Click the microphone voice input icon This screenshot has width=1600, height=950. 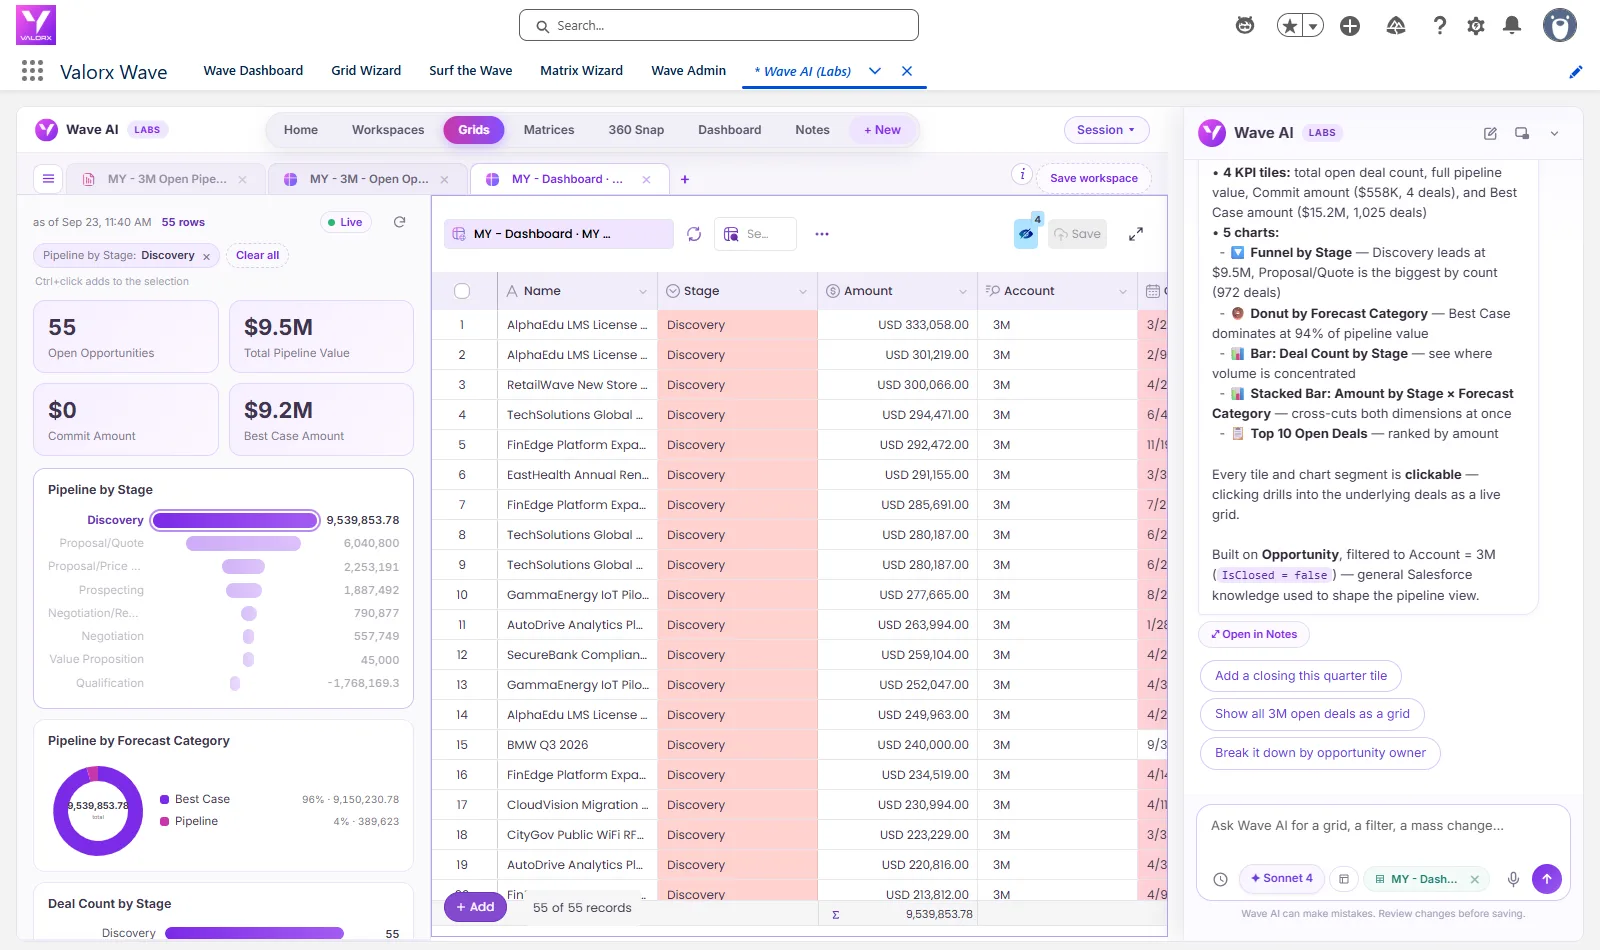point(1514,879)
